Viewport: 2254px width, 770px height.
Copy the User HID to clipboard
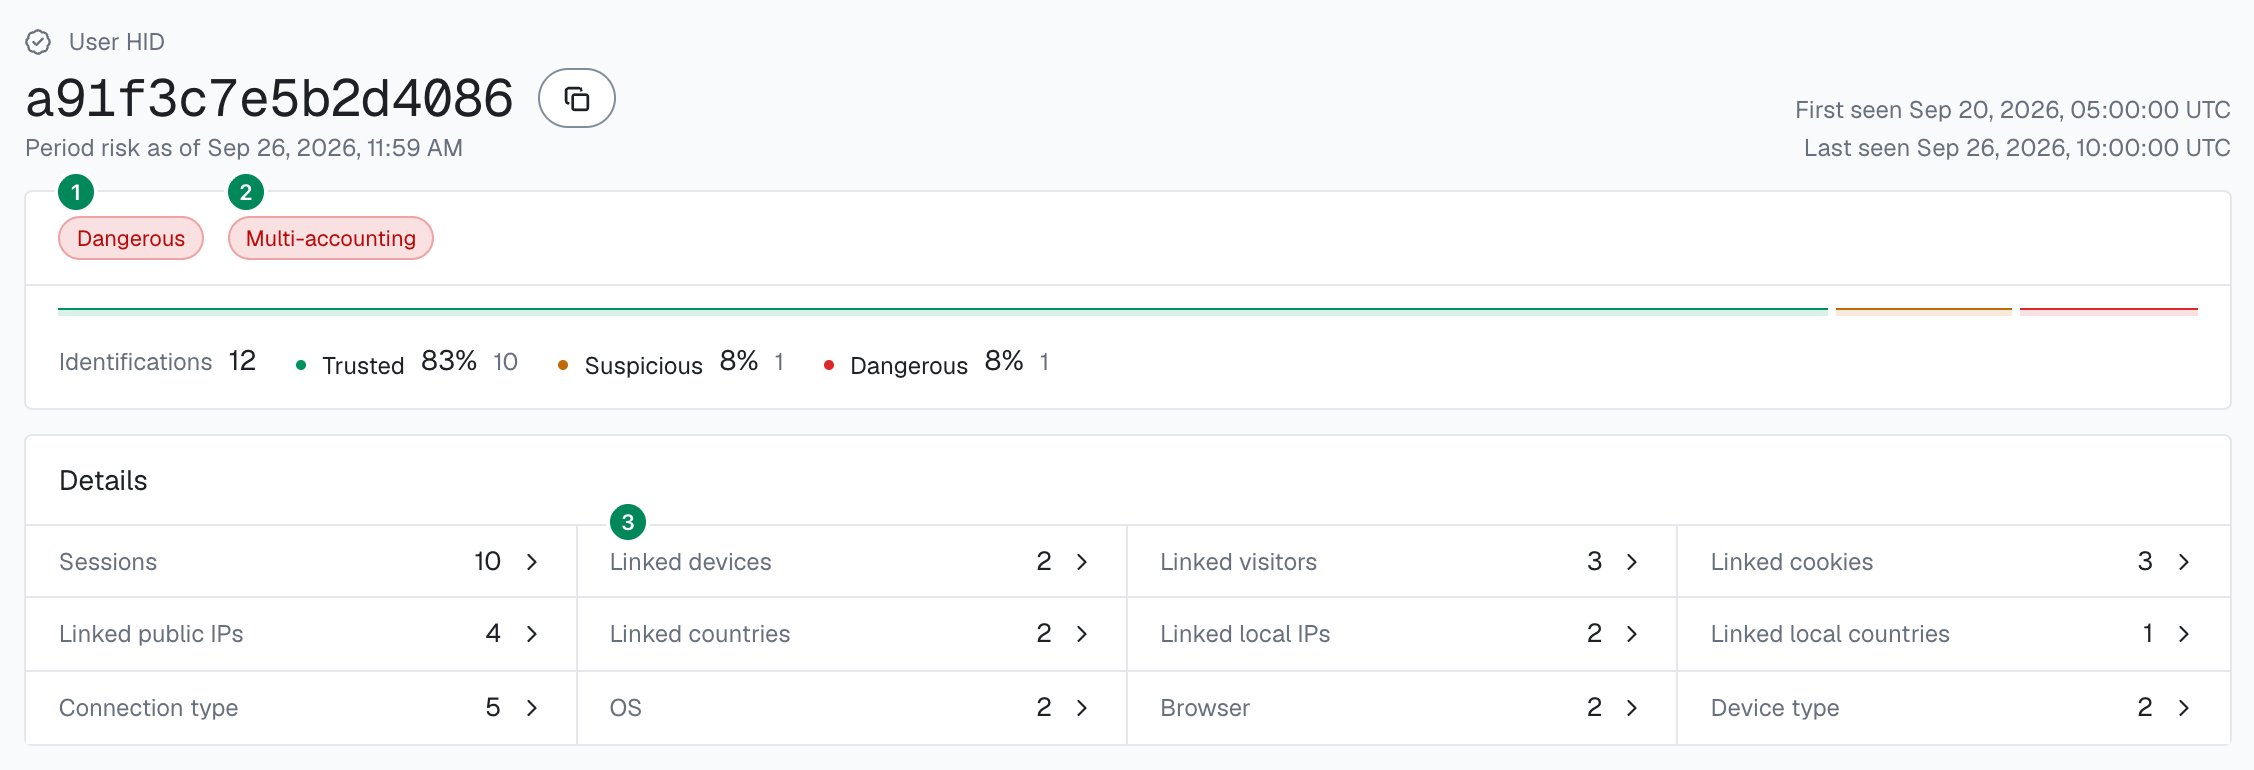pyautogui.click(x=577, y=98)
